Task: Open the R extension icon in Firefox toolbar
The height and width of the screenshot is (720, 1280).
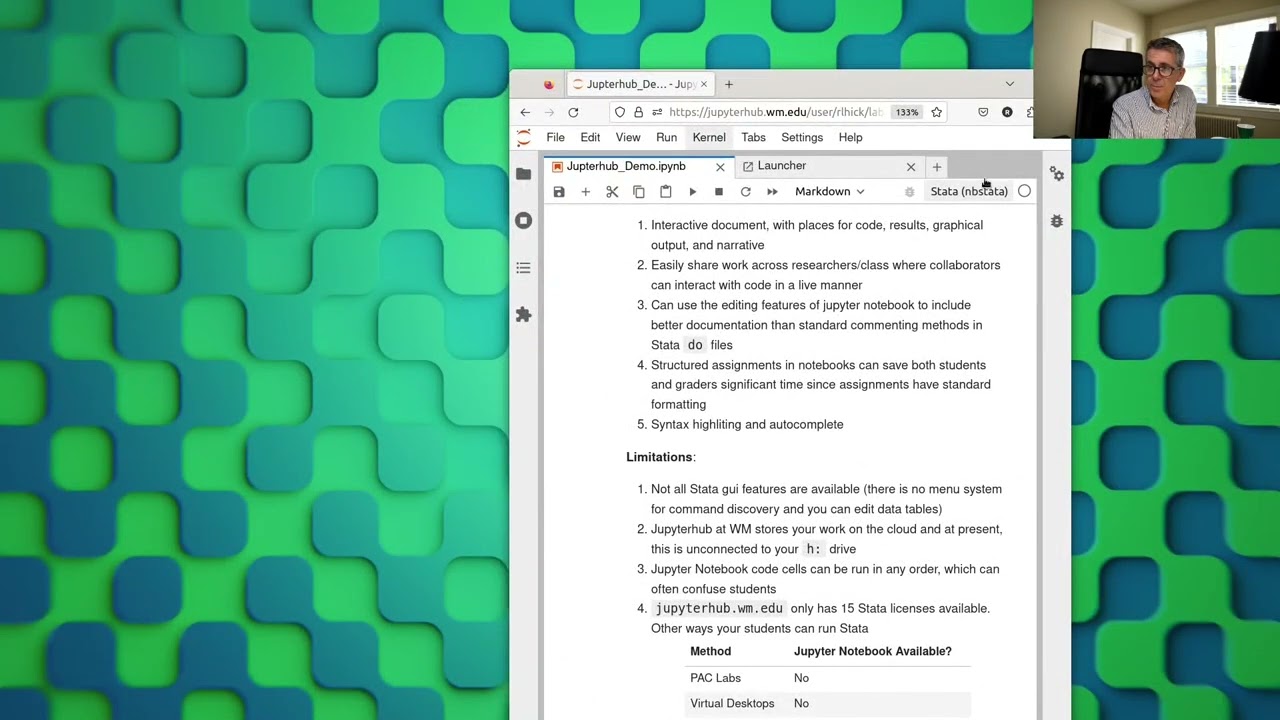Action: coord(1007,112)
